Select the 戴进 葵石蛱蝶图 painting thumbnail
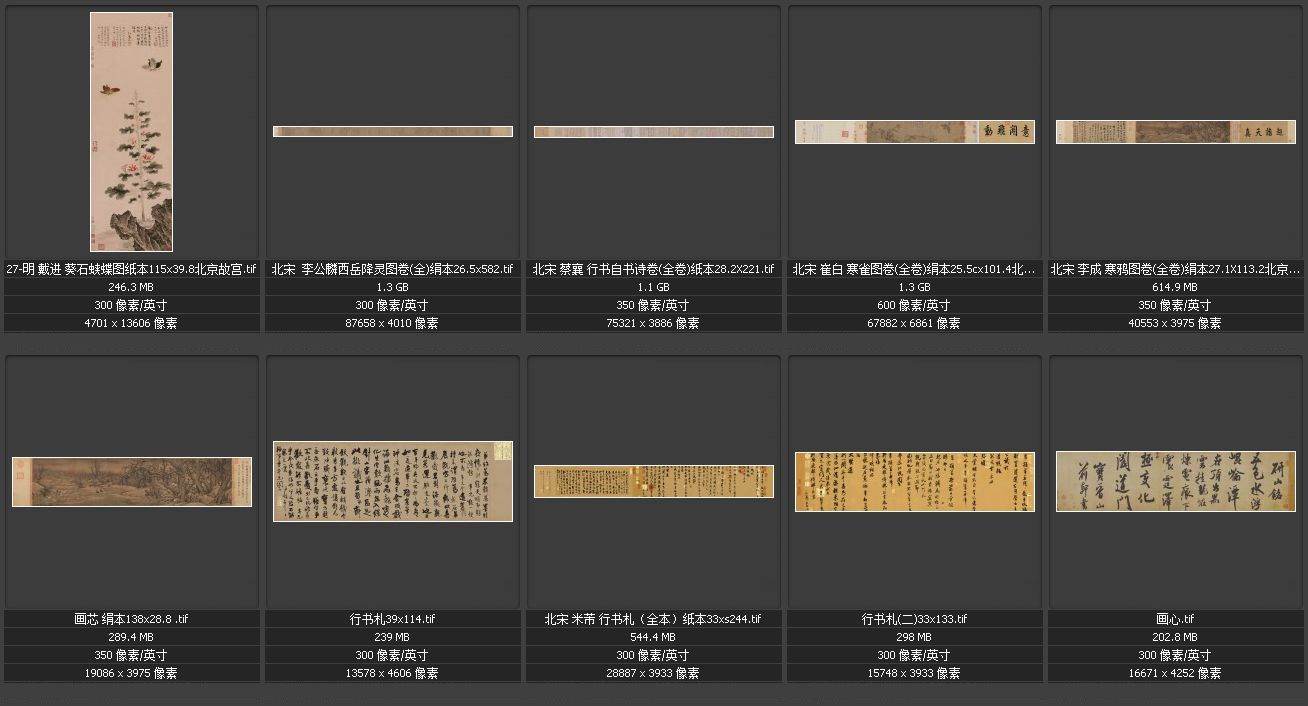Screen dimensions: 1308x706 point(131,132)
